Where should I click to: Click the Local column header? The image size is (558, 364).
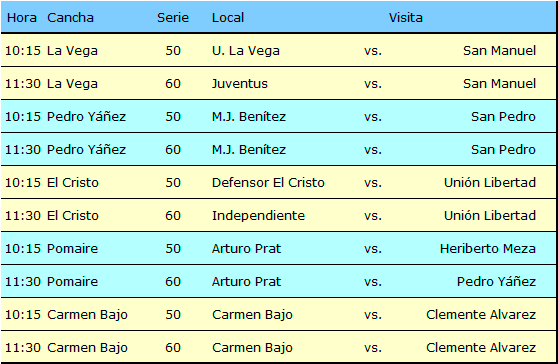(x=228, y=17)
